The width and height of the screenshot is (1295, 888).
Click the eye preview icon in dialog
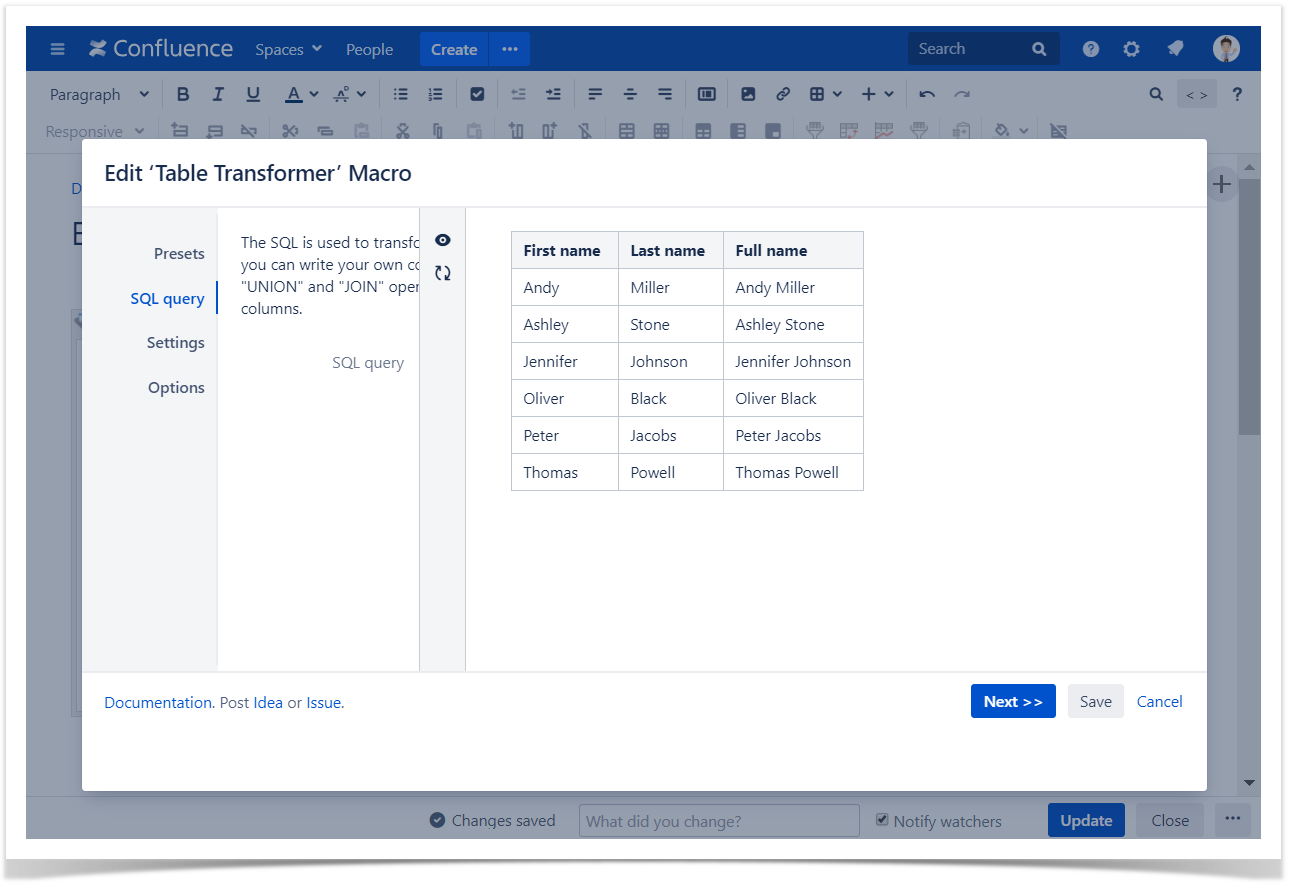tap(443, 240)
